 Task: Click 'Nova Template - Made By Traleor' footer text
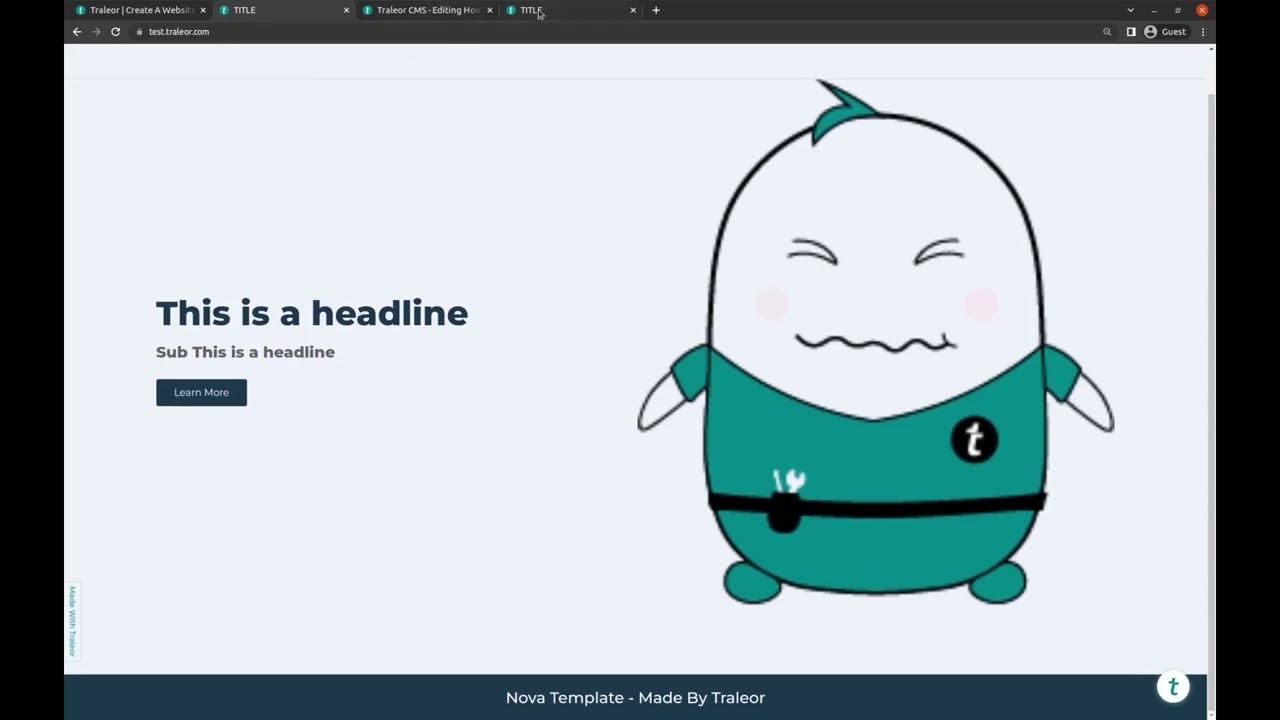(635, 698)
